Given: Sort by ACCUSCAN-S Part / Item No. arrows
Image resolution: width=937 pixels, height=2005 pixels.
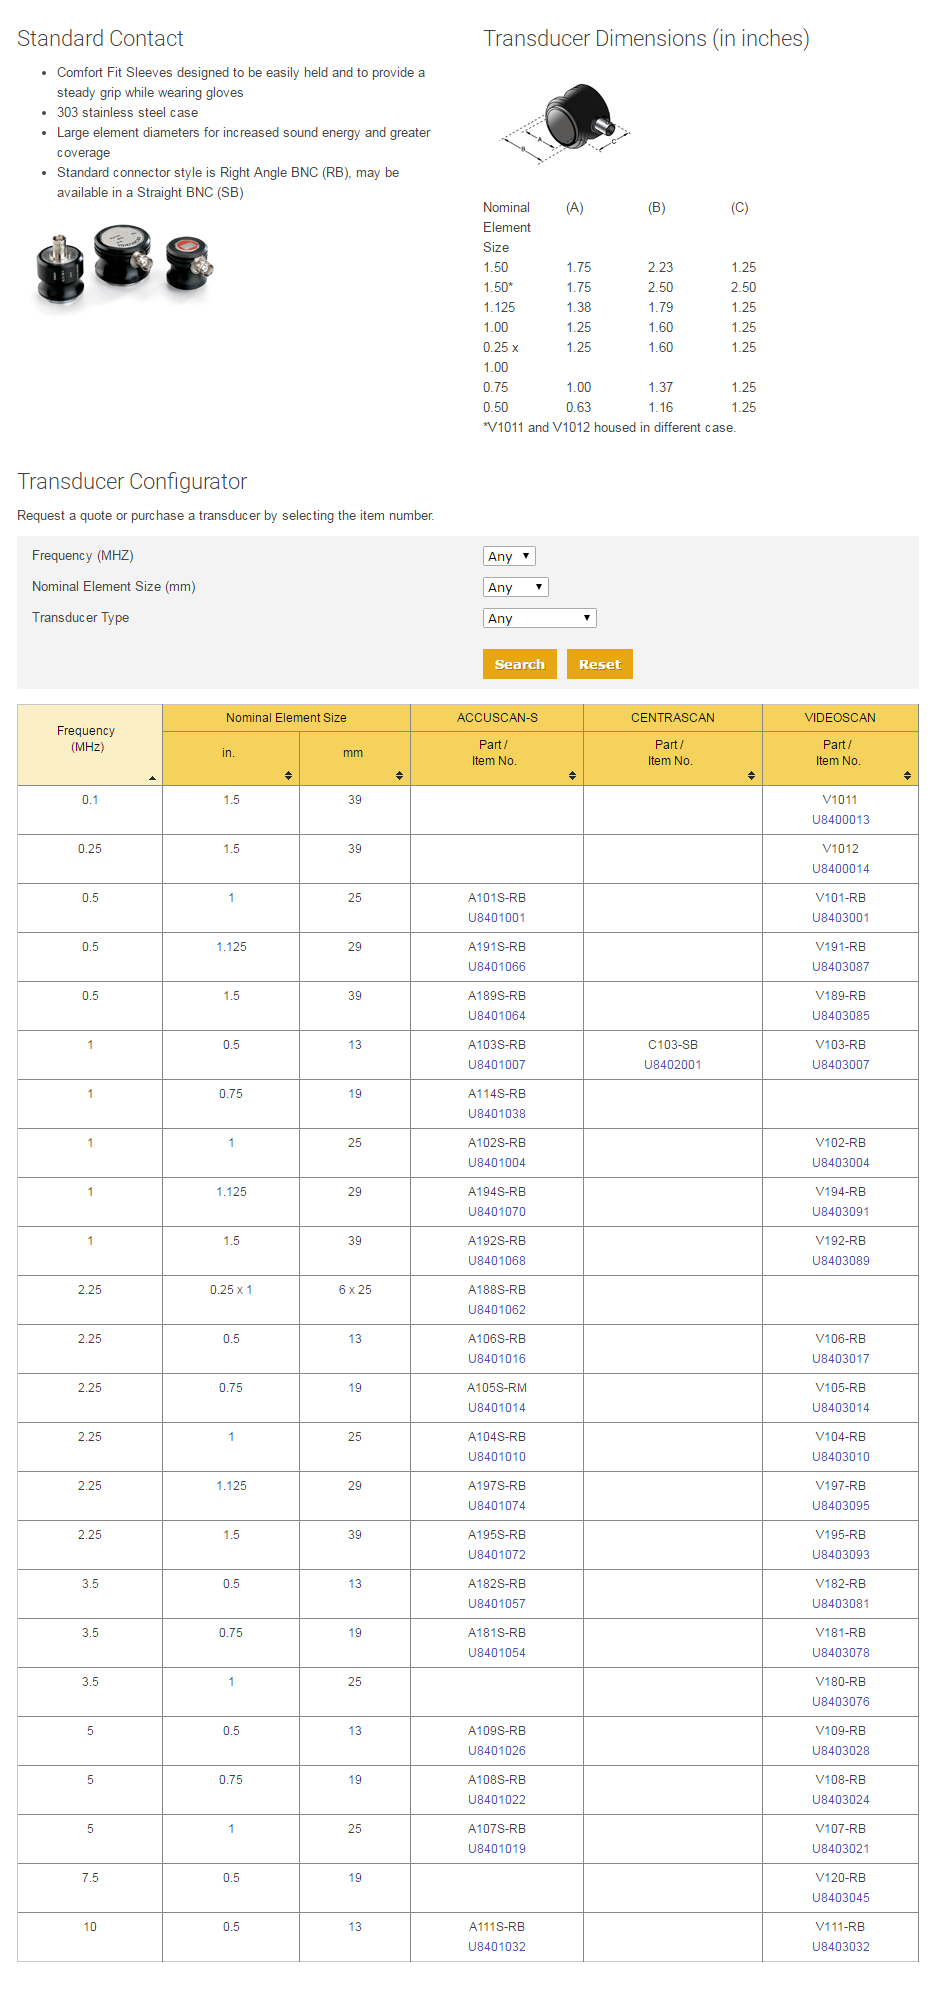Looking at the screenshot, I should pyautogui.click(x=572, y=775).
